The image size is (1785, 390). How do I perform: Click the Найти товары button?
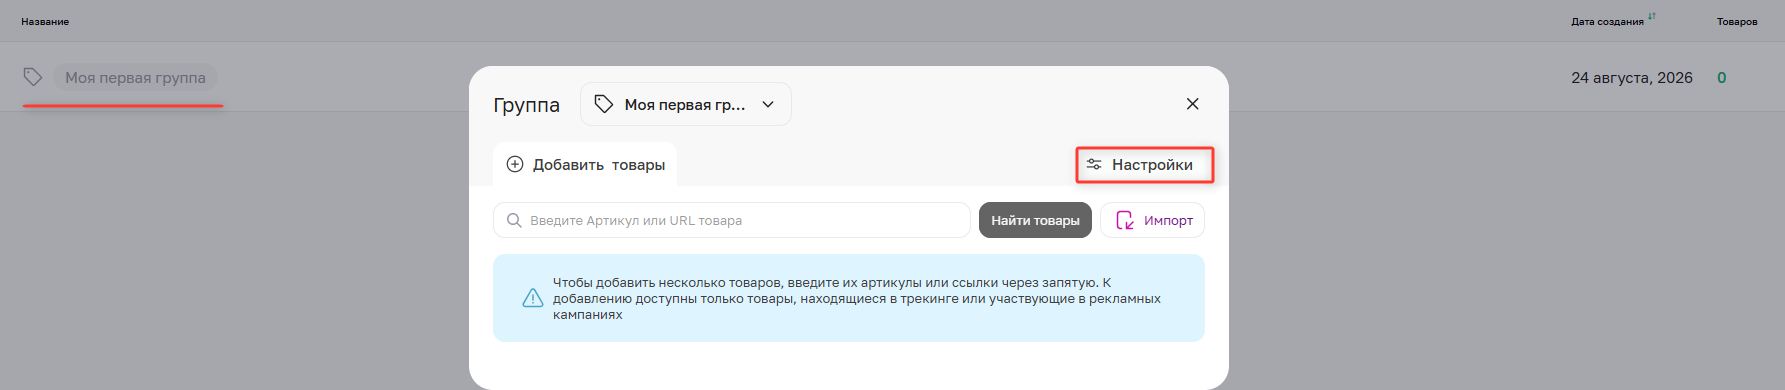click(1035, 220)
